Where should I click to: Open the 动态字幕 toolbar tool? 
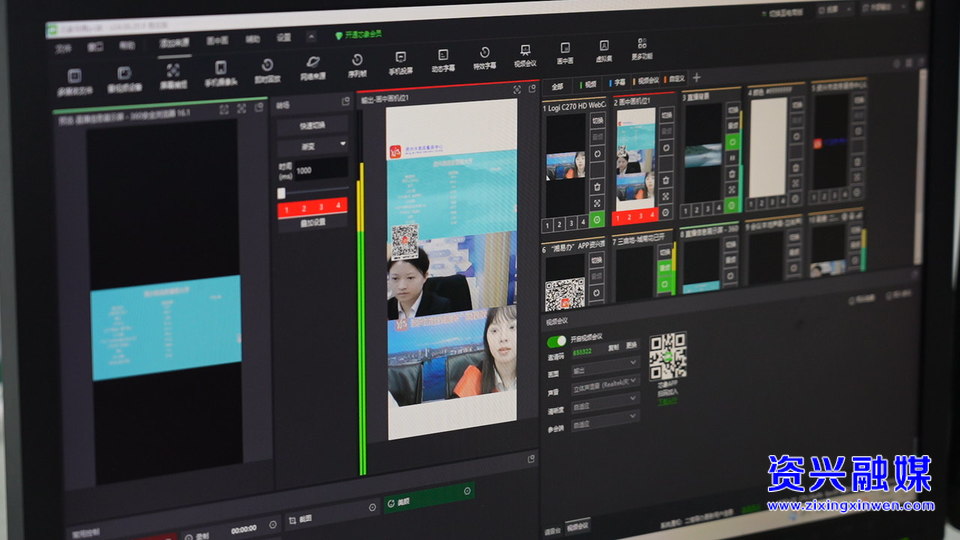[x=443, y=61]
